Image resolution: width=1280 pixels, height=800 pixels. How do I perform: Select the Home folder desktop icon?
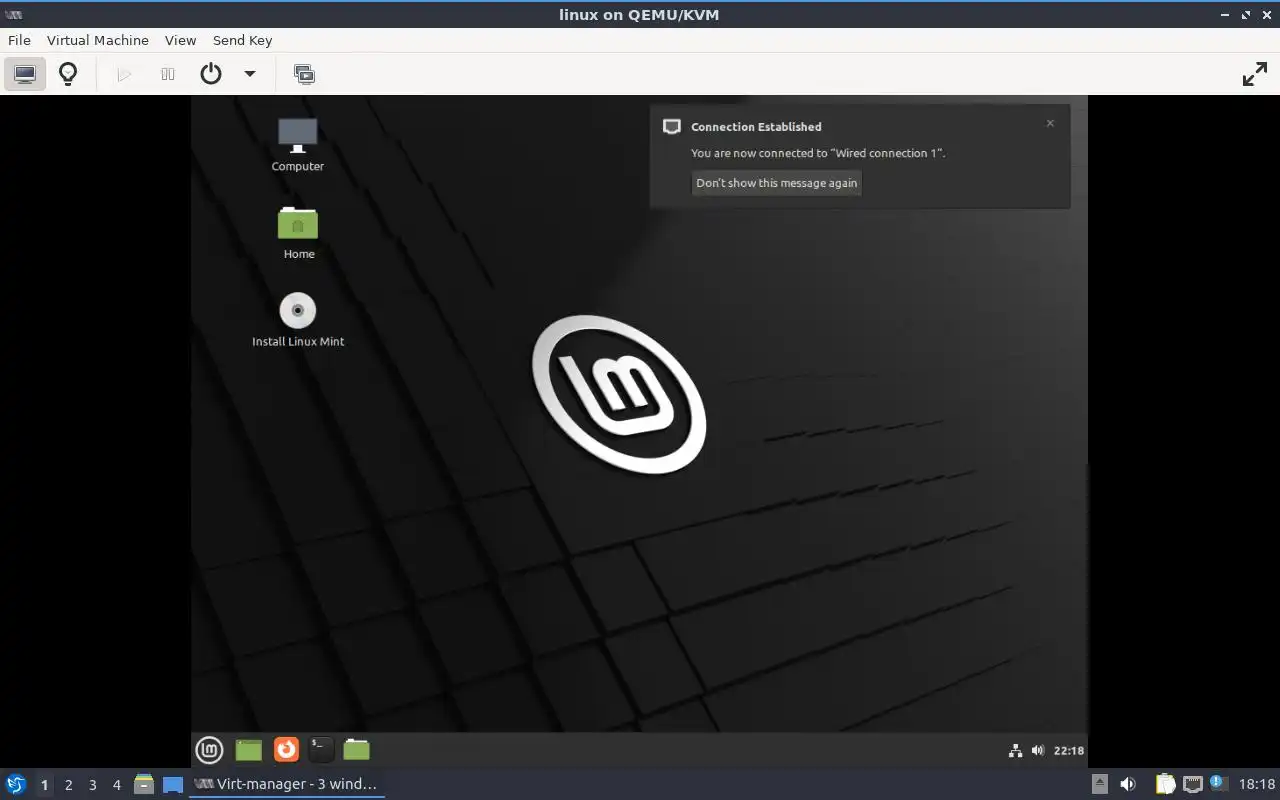click(298, 232)
